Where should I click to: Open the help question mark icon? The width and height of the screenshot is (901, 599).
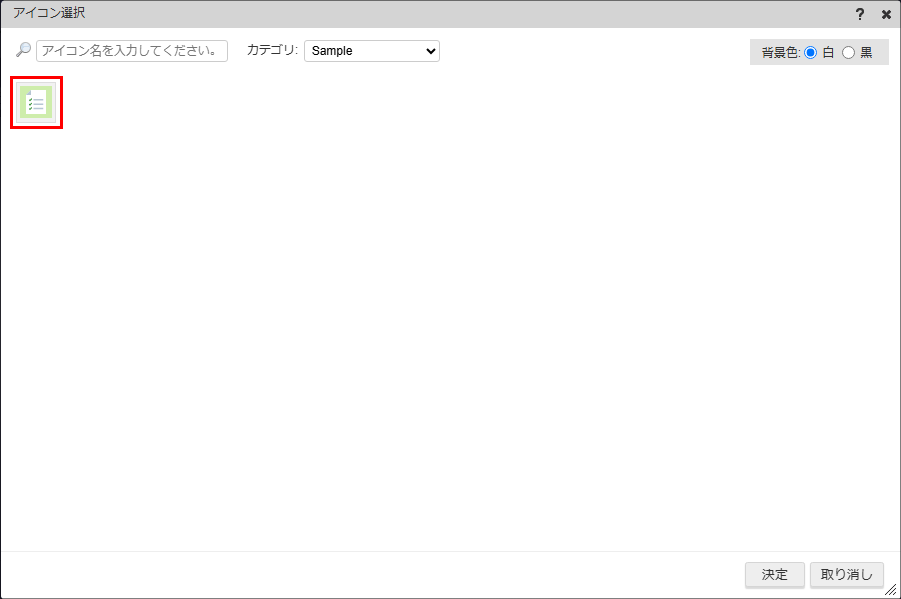(860, 14)
